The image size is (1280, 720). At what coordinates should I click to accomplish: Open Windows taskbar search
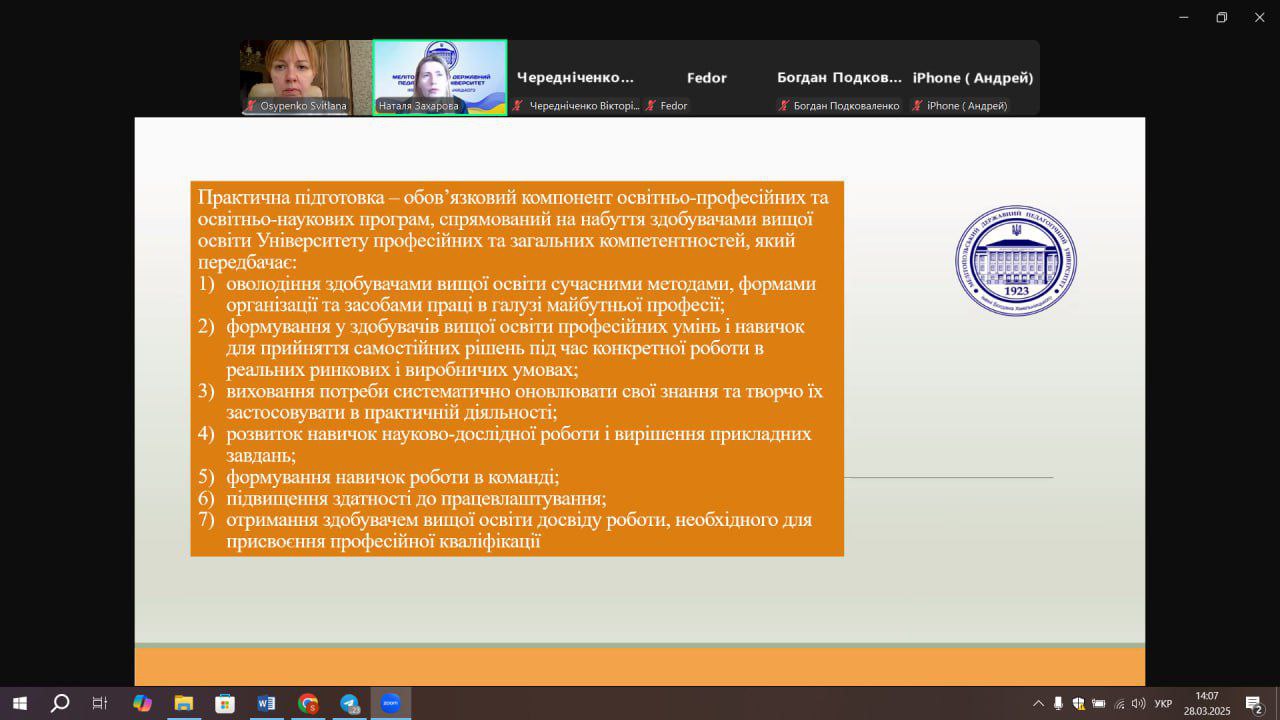coord(60,703)
